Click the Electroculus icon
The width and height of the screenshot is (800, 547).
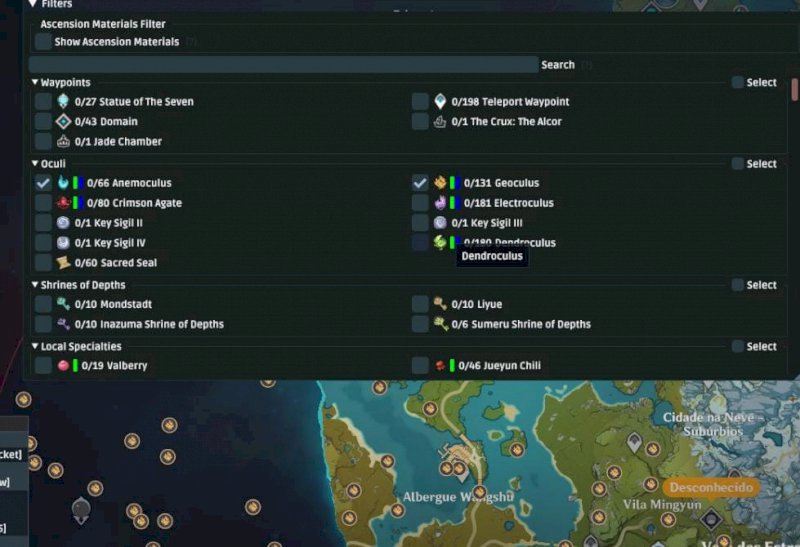(440, 203)
